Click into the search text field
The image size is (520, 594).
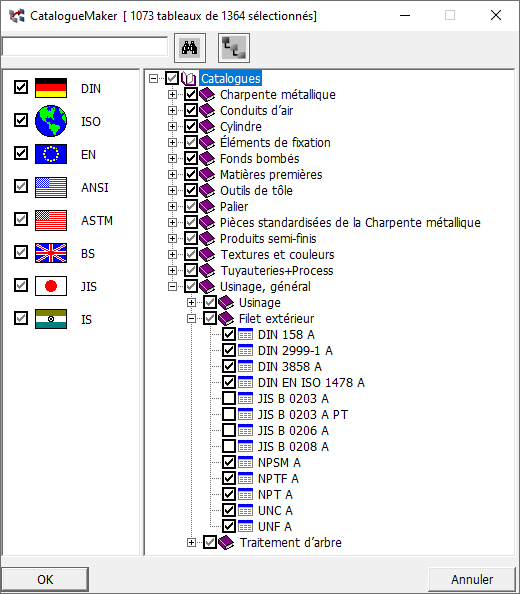85,47
